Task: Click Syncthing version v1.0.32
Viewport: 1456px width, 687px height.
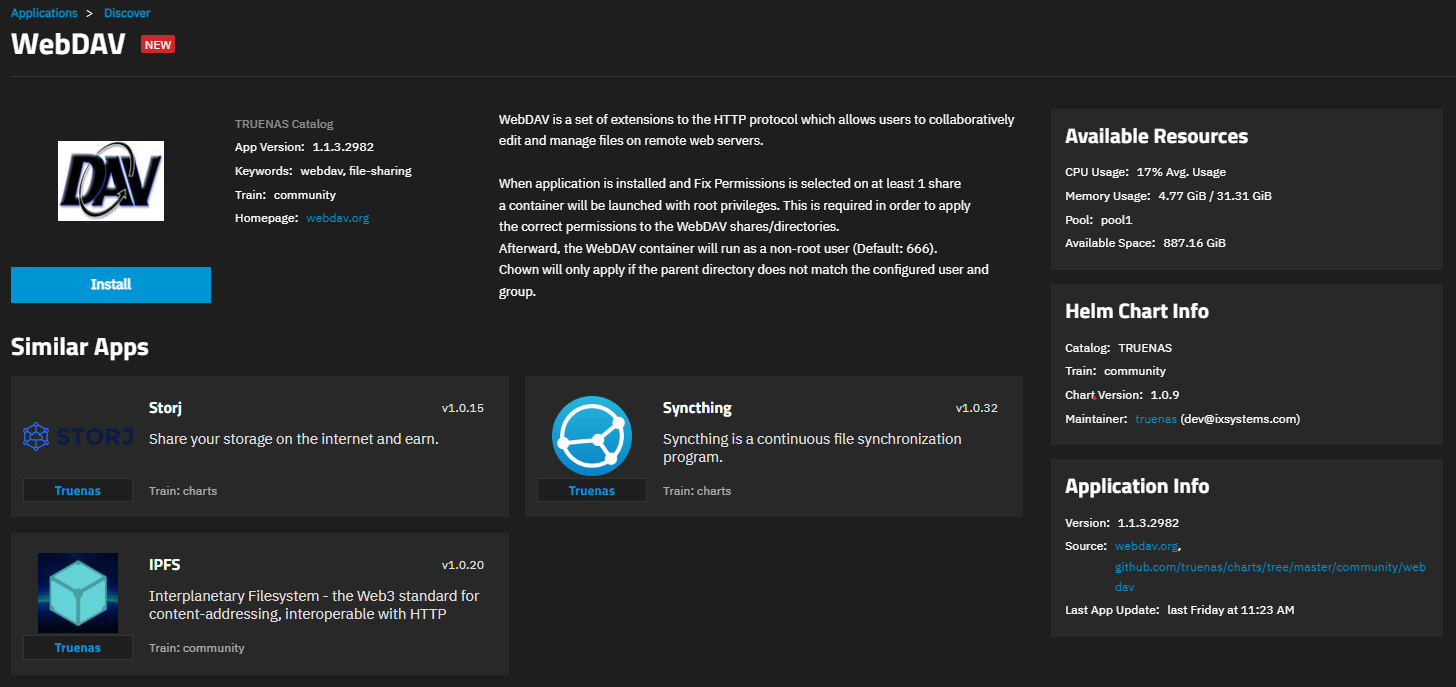Action: (977, 408)
